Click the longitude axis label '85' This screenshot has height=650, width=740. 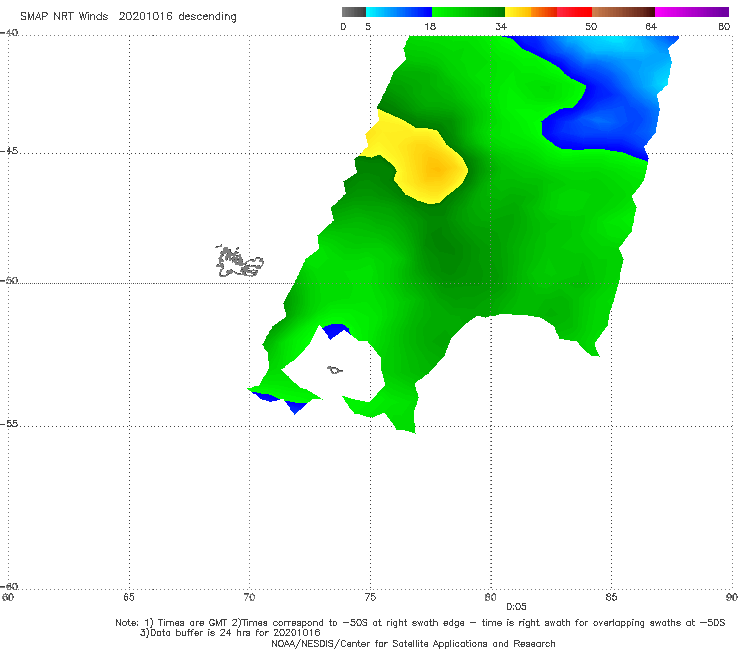pos(611,598)
